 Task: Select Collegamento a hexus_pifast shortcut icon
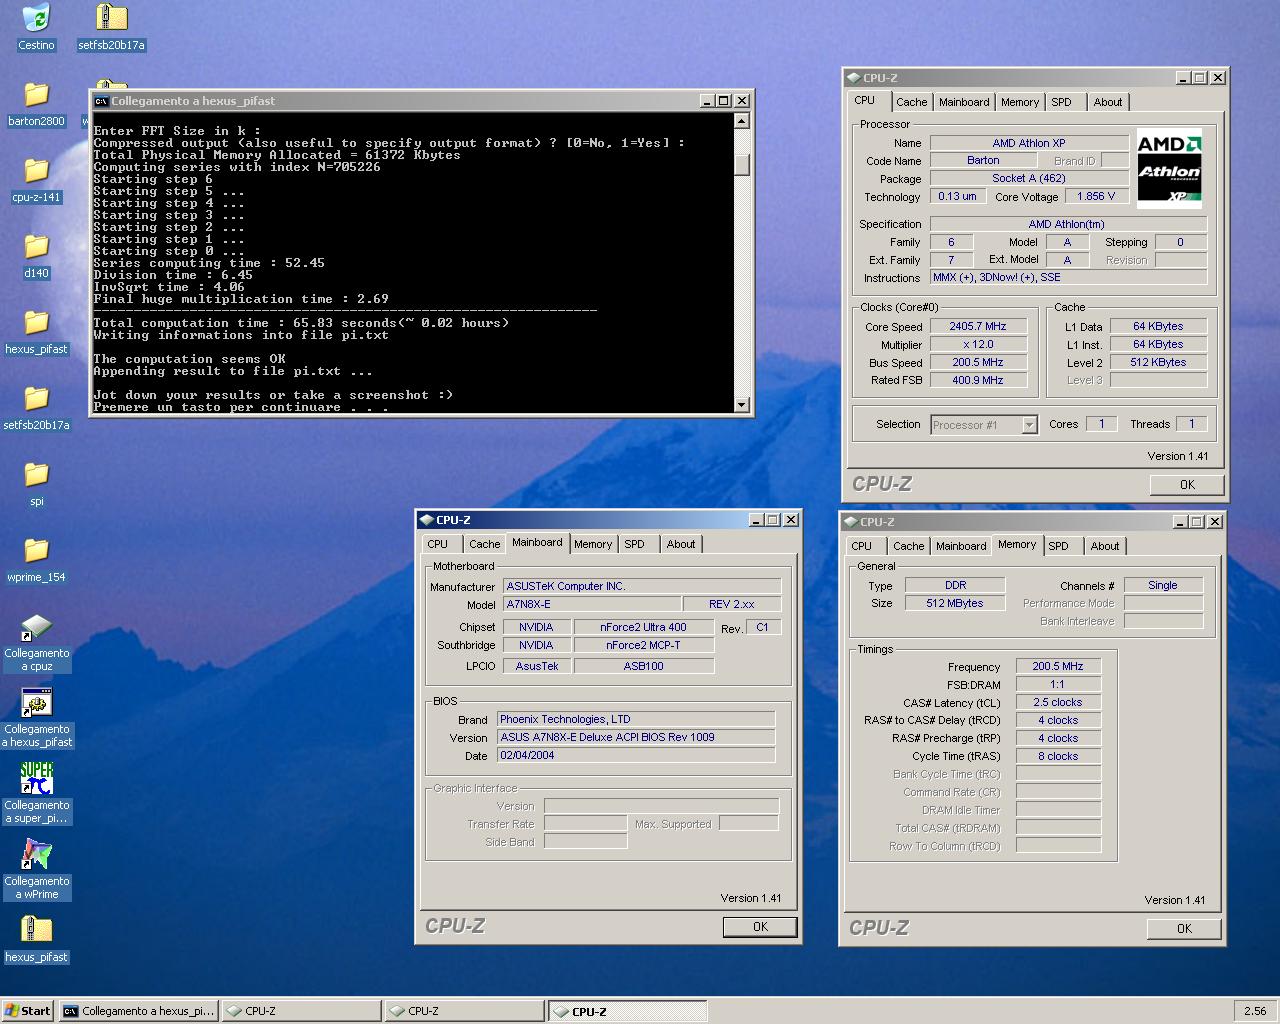(x=36, y=703)
